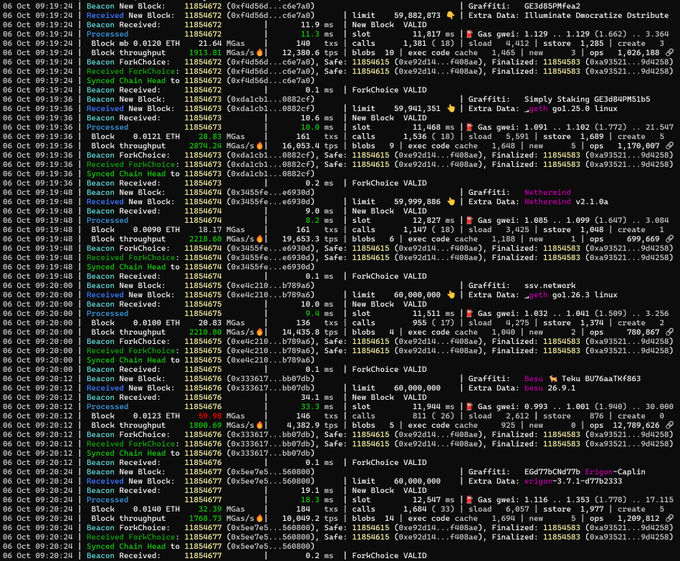Click 'Synced Chain Head' for block 11854677
680x561 pixels.
tap(126, 546)
